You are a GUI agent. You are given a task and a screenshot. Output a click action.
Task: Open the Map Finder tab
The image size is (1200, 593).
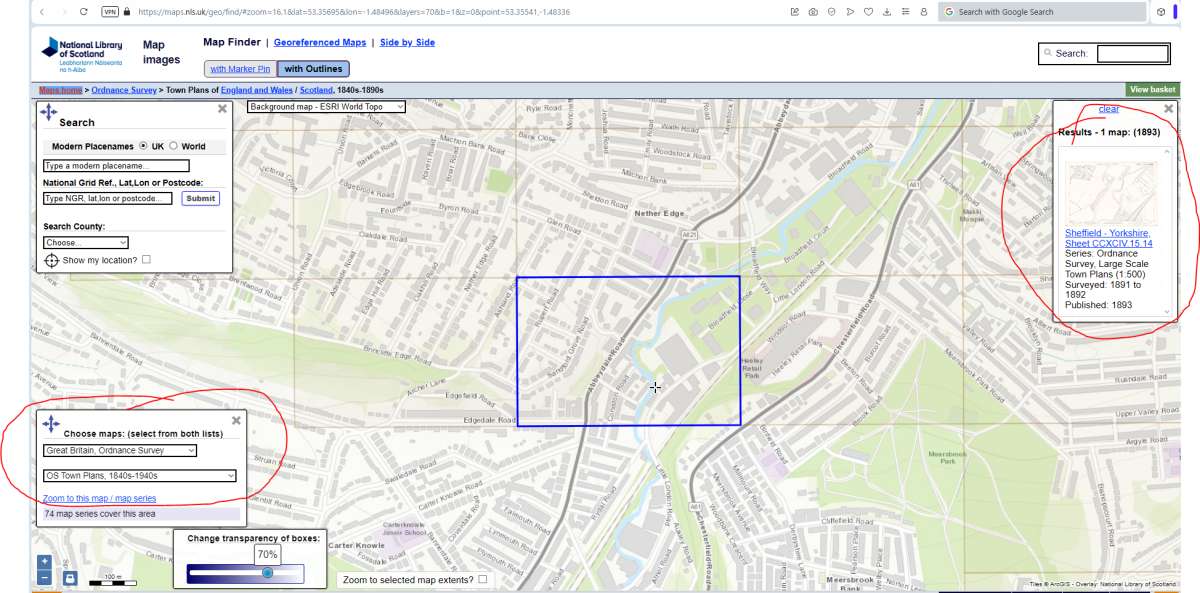(230, 43)
